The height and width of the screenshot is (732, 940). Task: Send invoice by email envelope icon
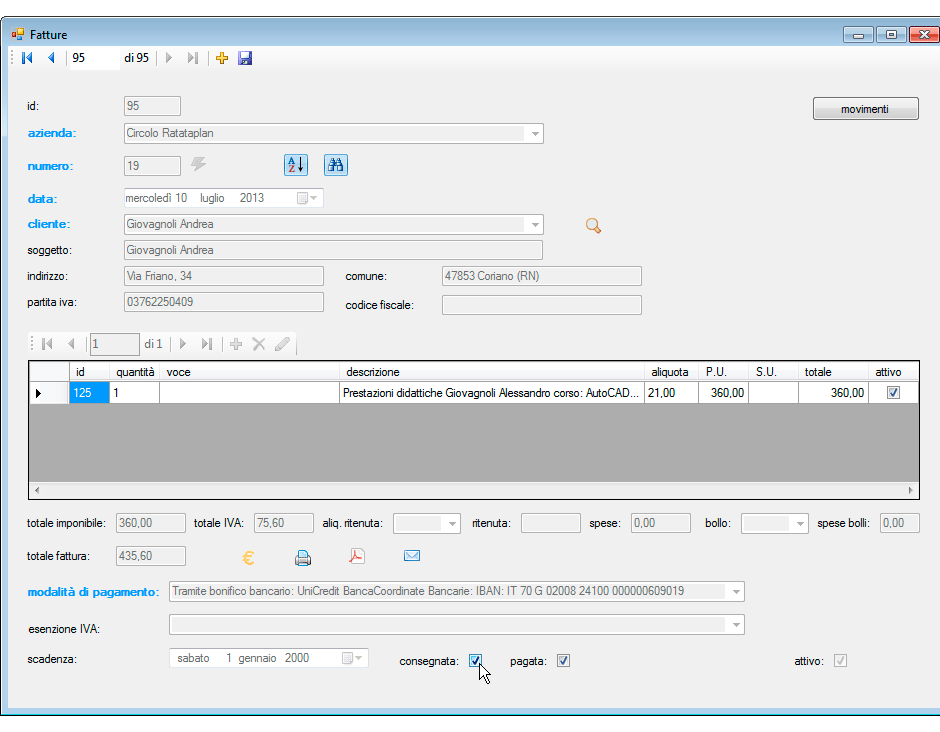412,556
